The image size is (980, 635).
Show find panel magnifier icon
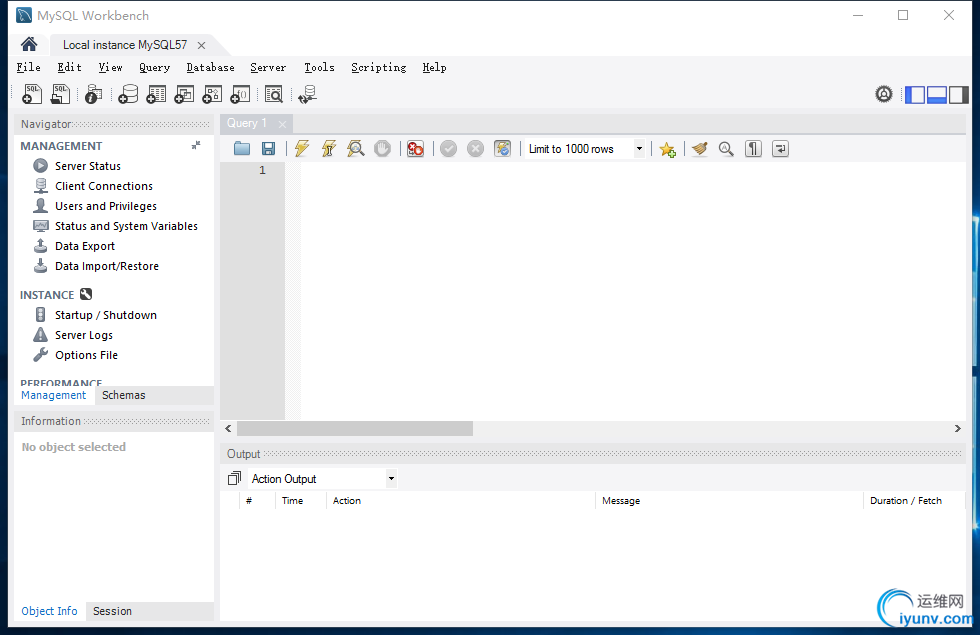point(726,149)
